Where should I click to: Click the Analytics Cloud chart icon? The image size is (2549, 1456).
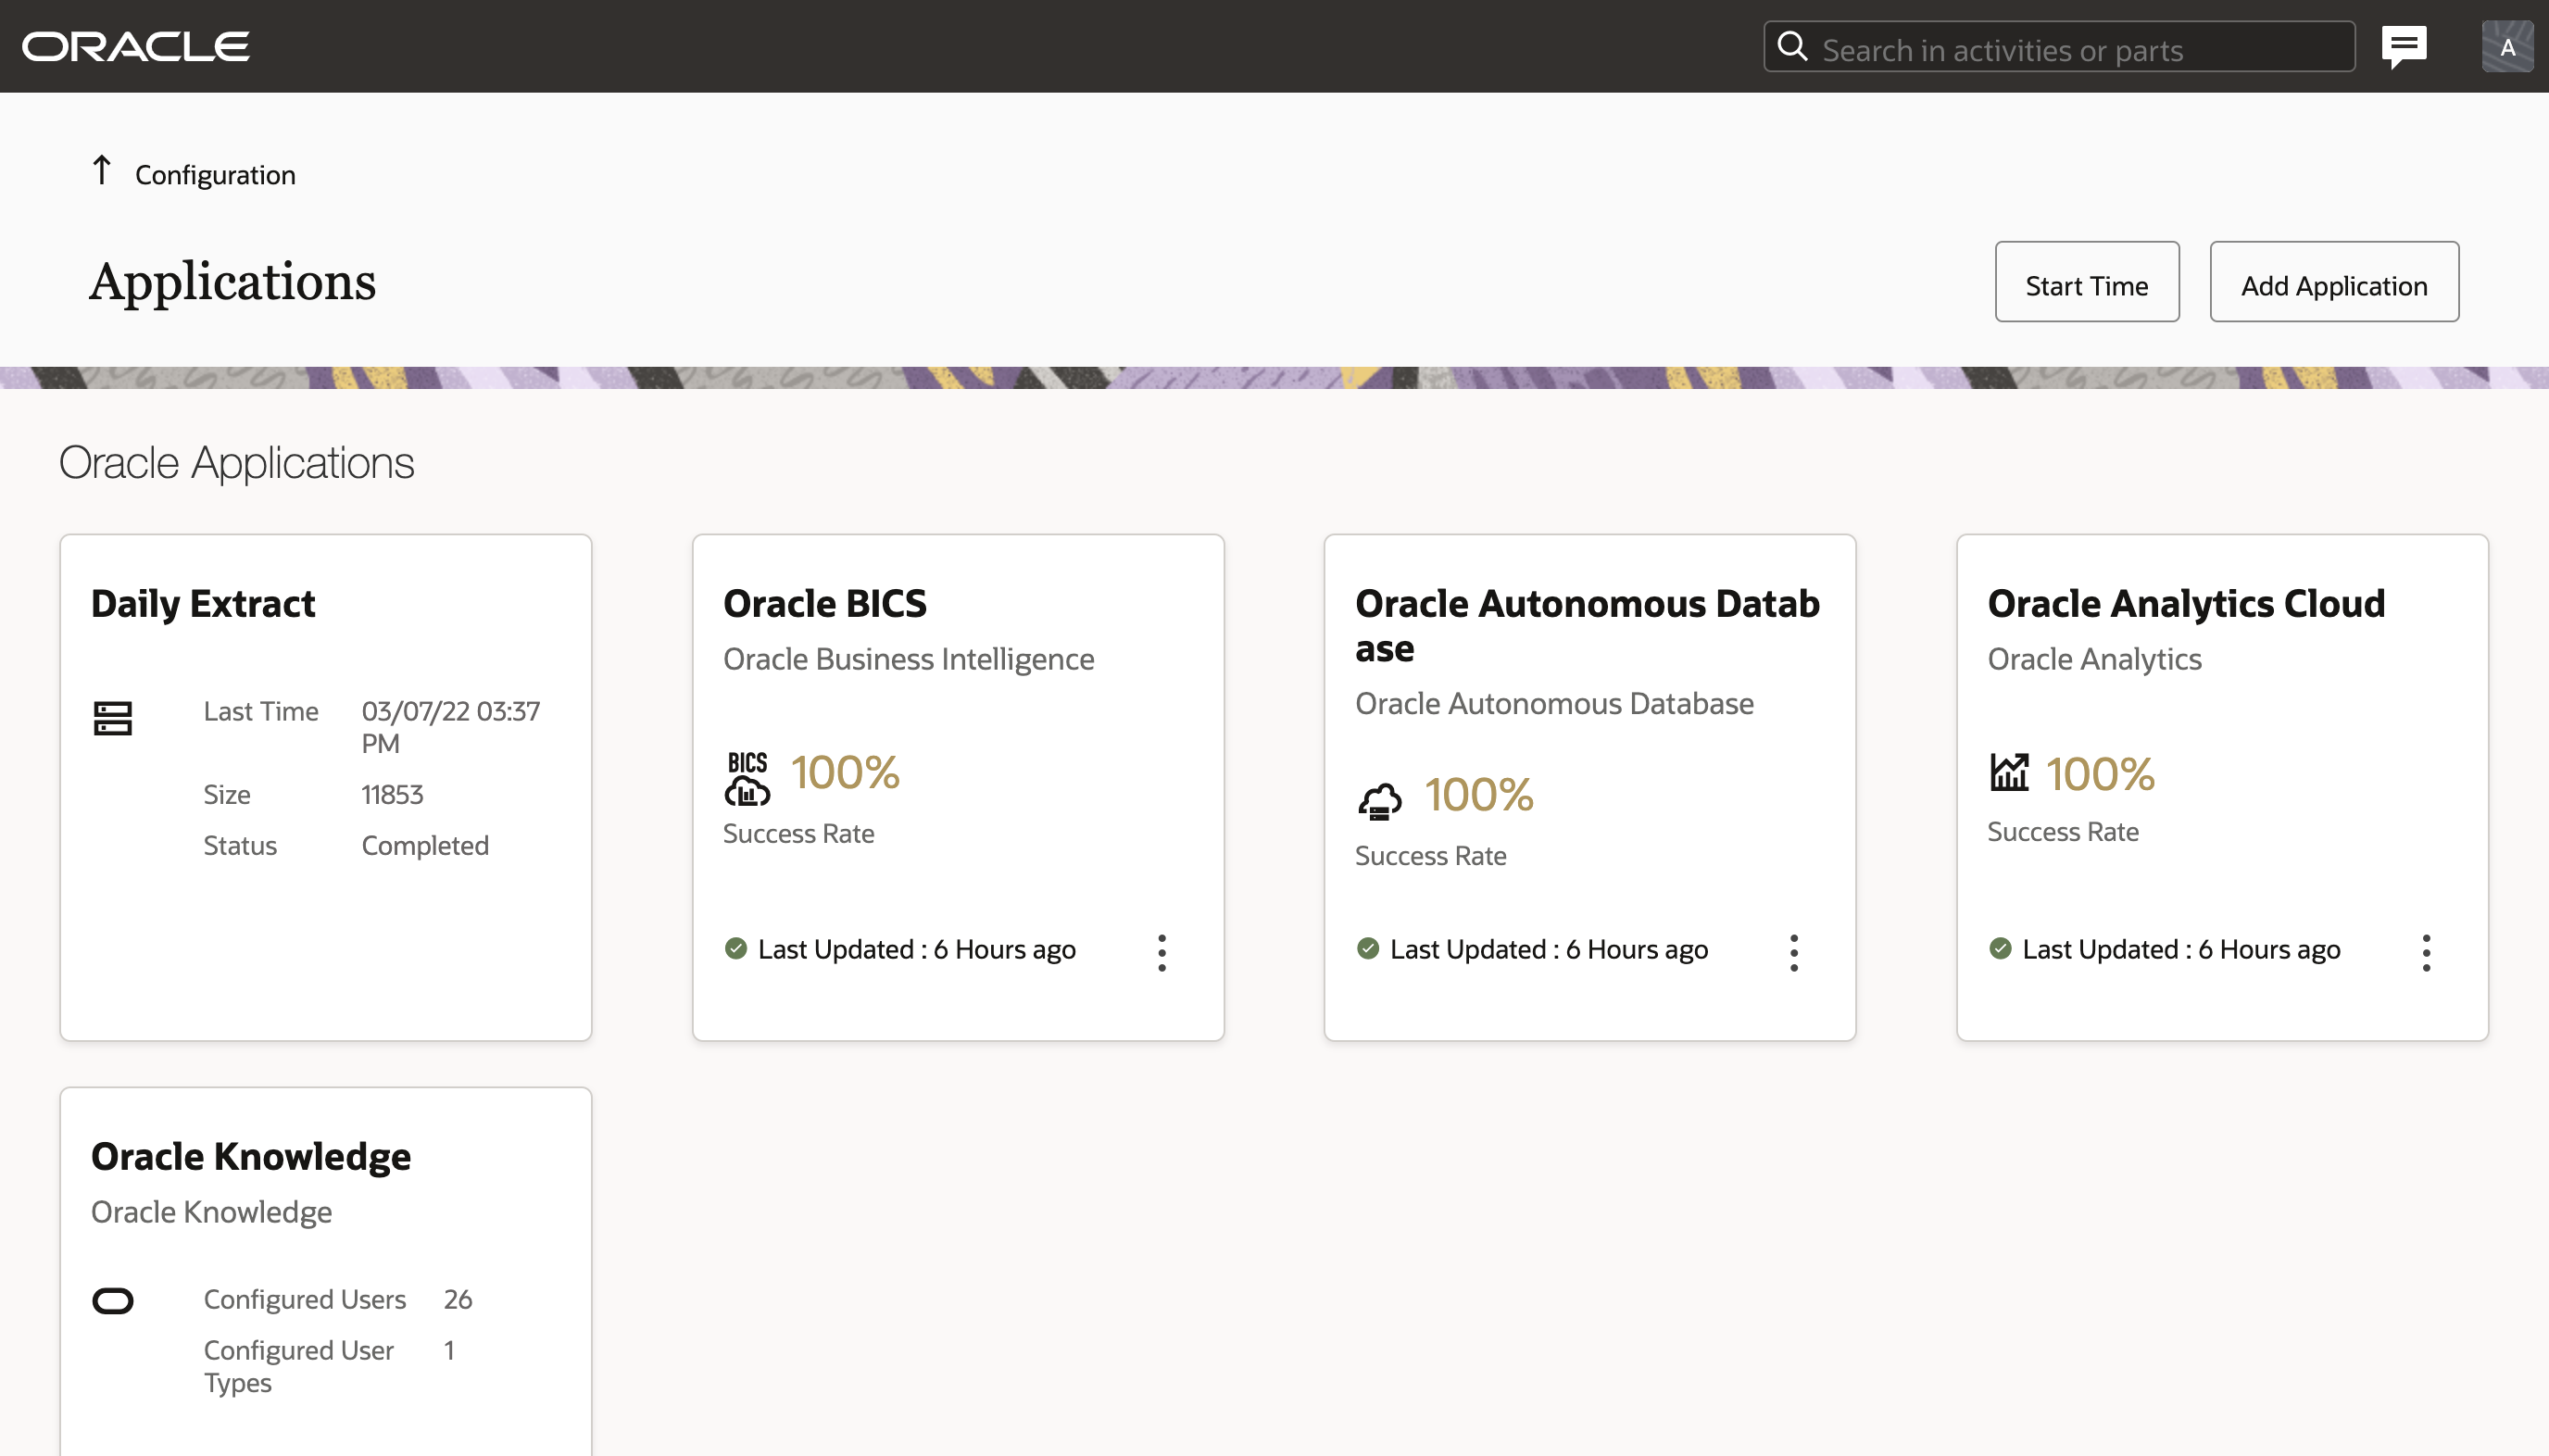tap(2008, 772)
